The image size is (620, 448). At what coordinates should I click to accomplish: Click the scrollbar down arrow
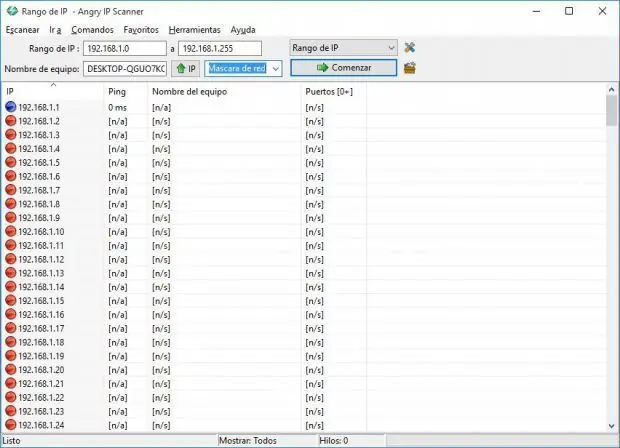point(612,426)
